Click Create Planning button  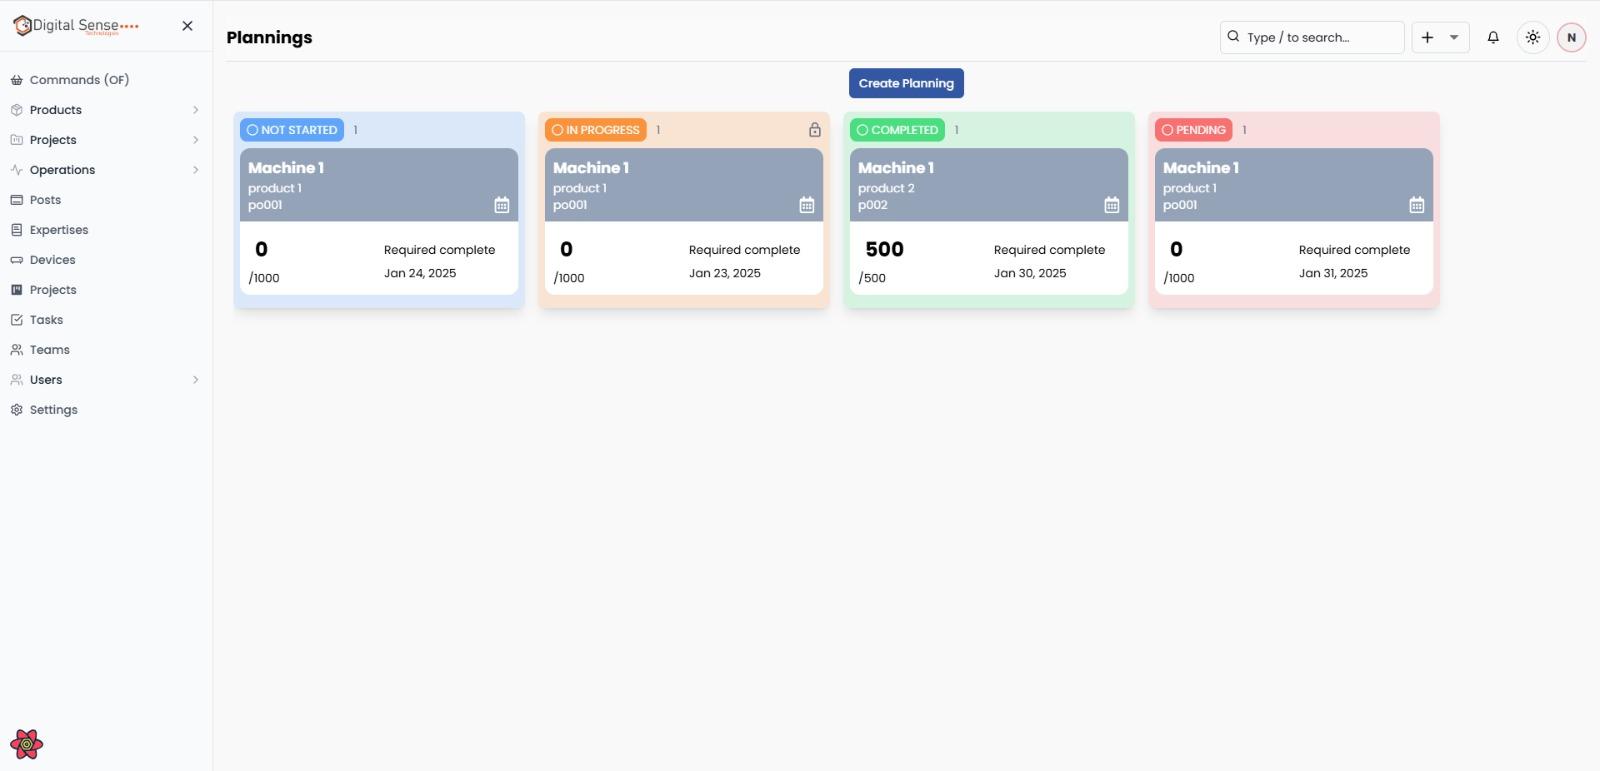point(906,83)
